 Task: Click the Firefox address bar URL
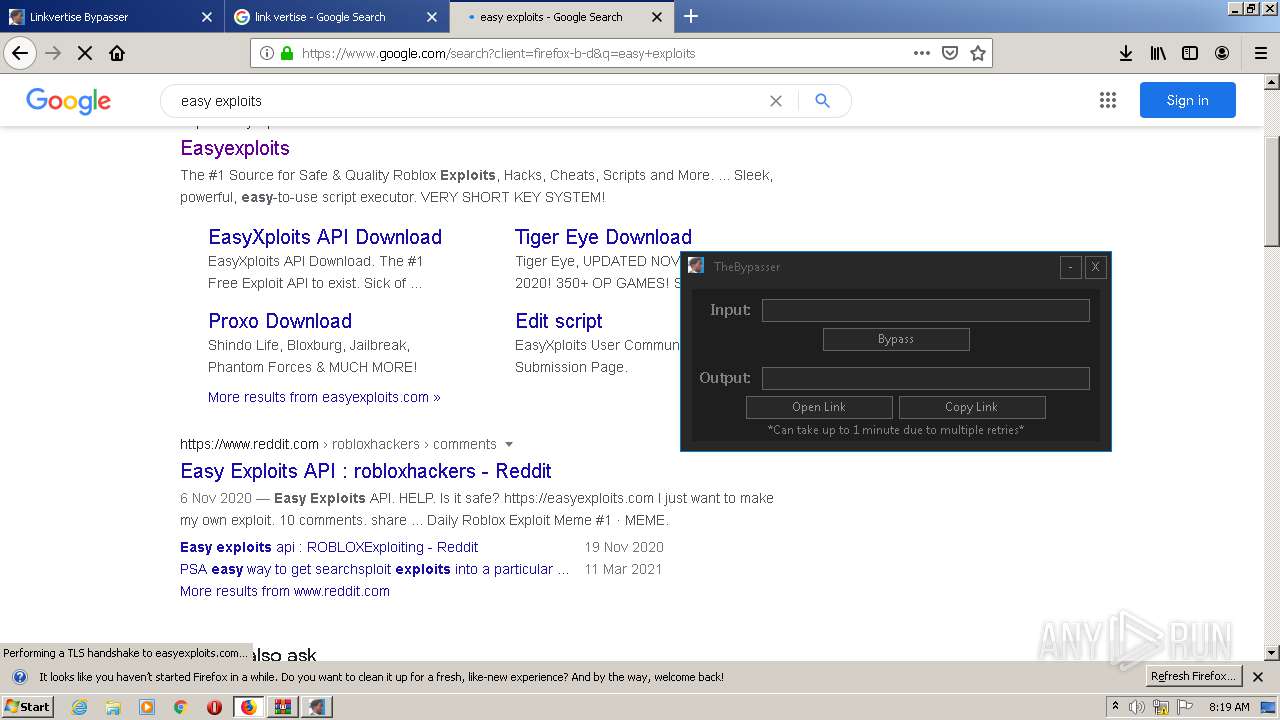point(498,53)
